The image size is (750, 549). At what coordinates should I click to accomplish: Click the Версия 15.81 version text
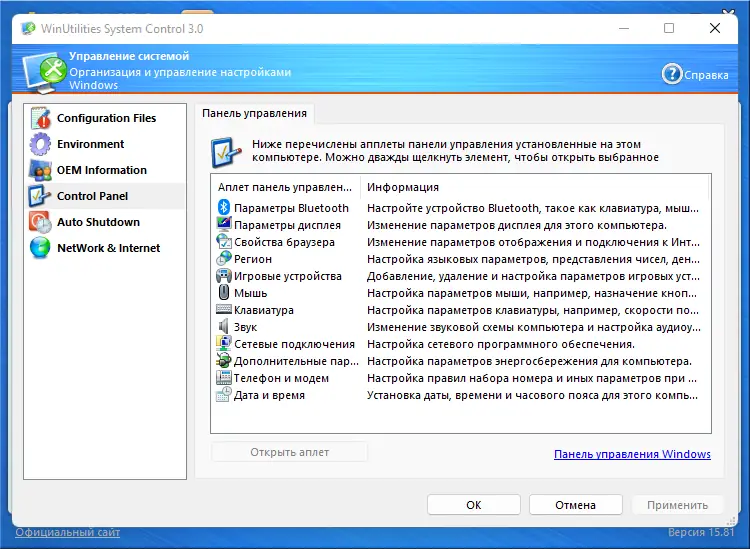701,532
